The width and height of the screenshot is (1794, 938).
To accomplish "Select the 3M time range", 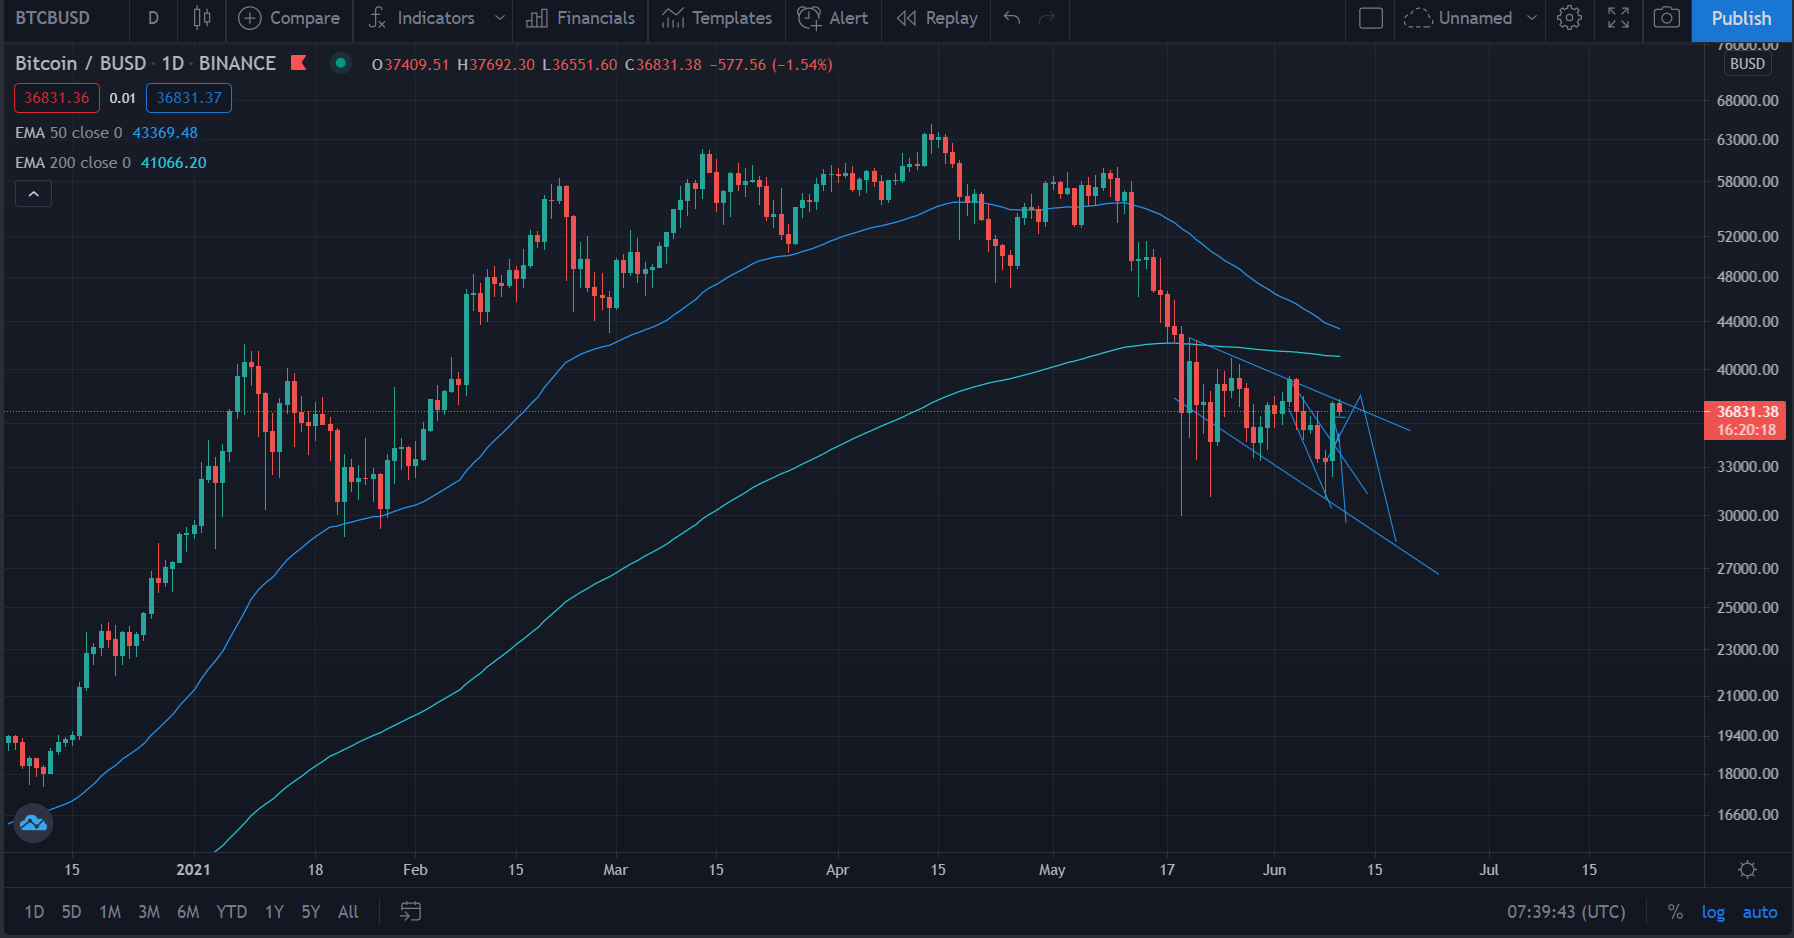I will click(149, 912).
